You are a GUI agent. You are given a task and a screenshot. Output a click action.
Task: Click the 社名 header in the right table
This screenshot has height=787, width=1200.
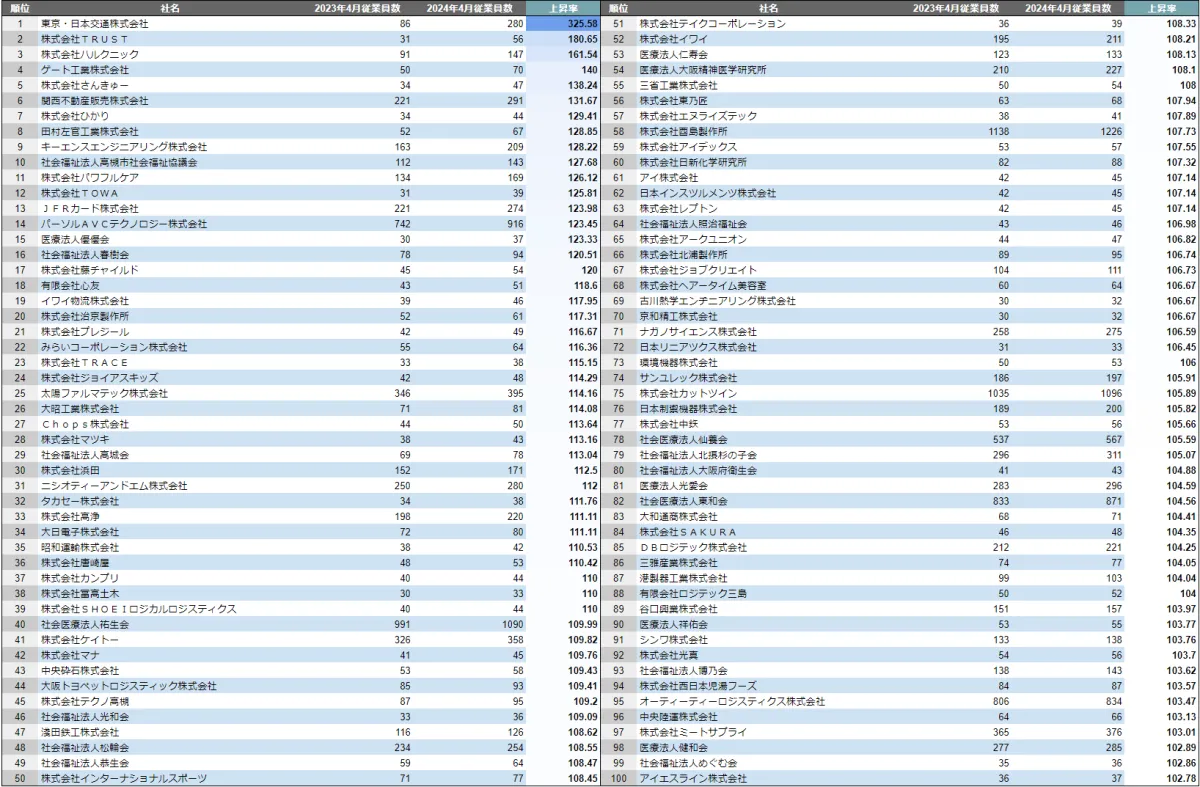point(769,8)
